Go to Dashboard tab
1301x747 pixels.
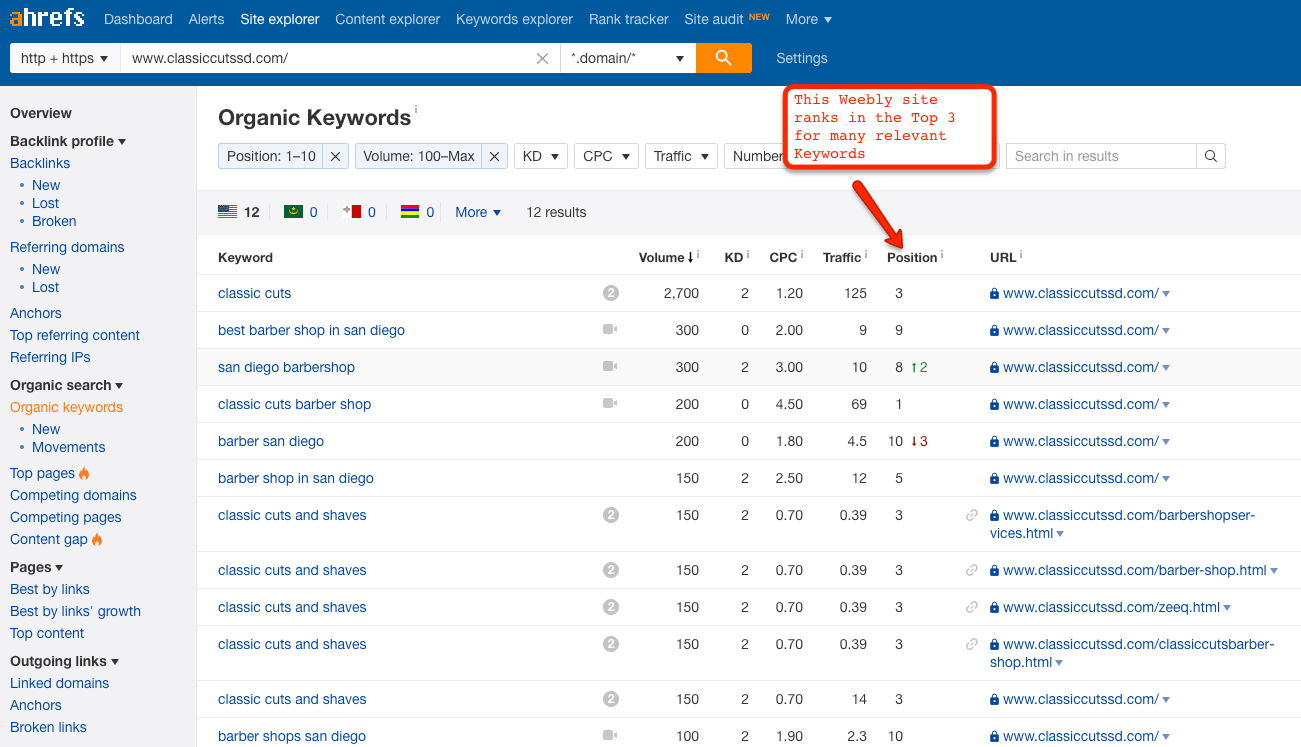138,19
